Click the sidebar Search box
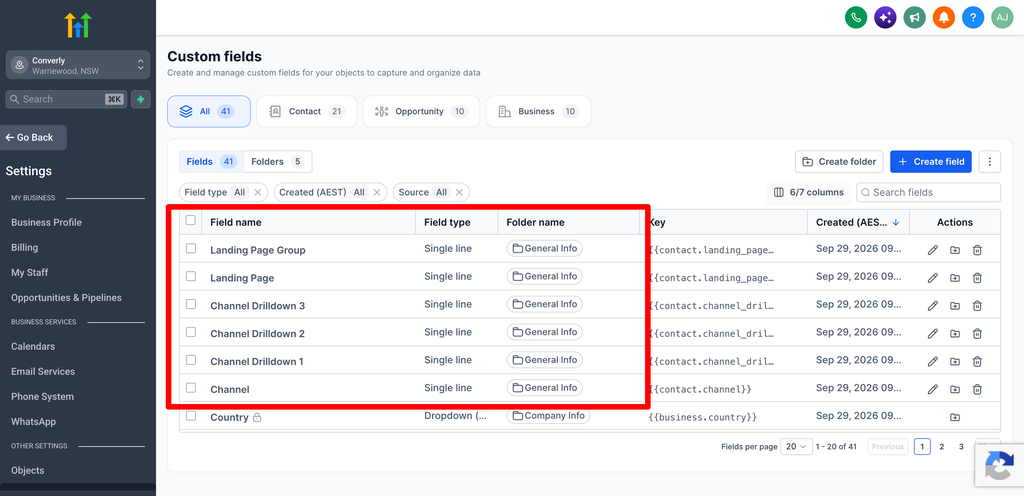Screen dimensions: 1024x496 pos(67,99)
